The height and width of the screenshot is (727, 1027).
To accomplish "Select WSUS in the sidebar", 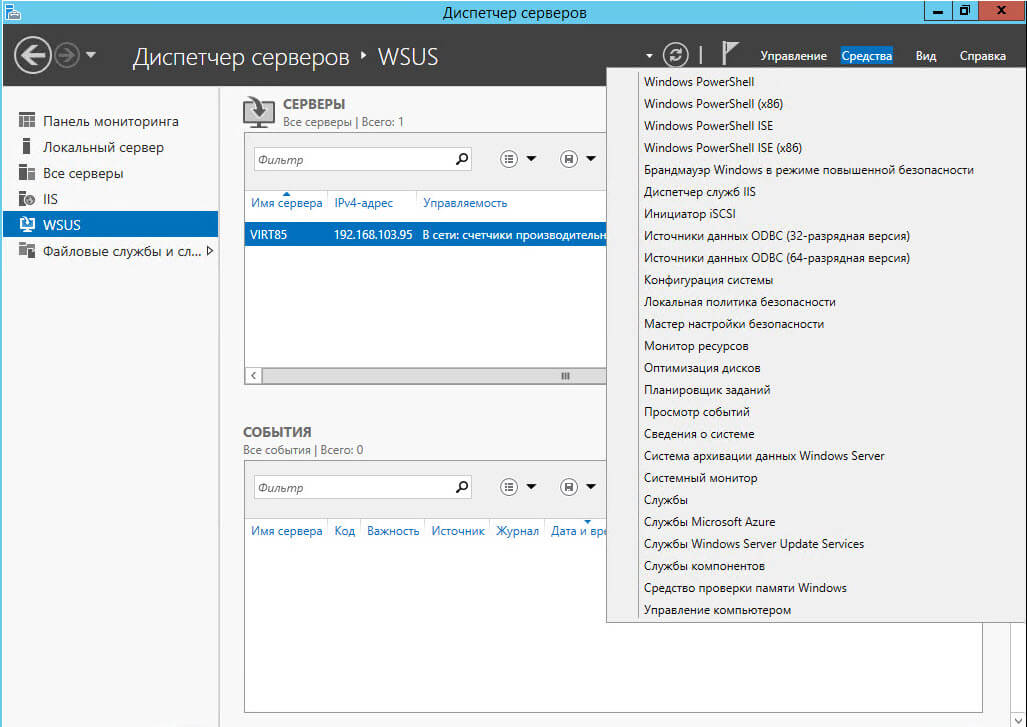I will [111, 225].
